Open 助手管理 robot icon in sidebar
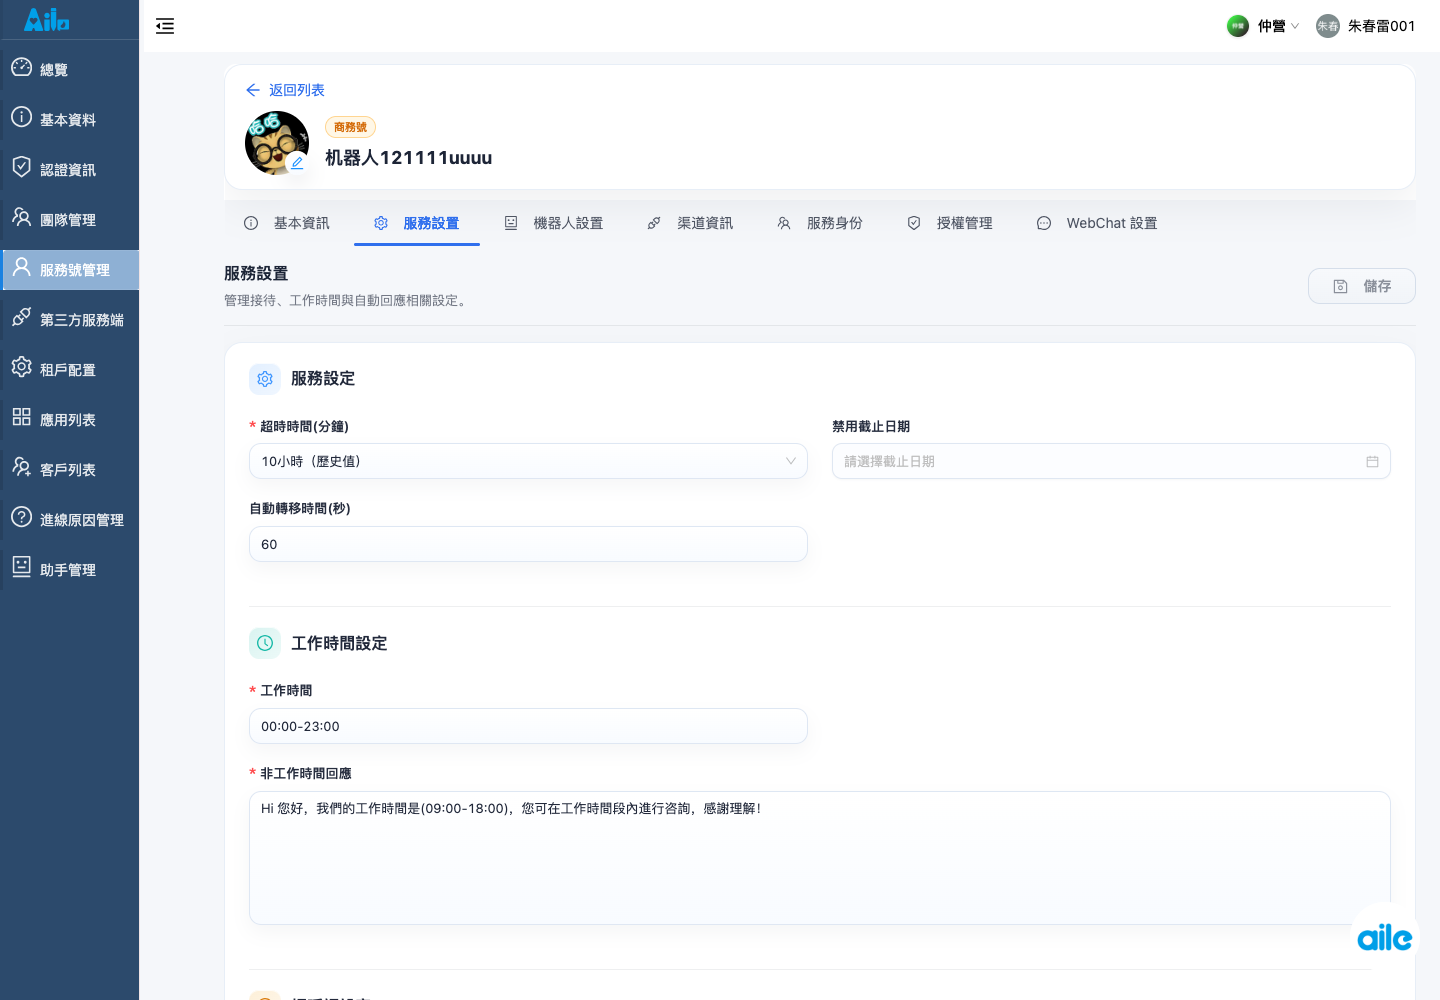 (21, 567)
